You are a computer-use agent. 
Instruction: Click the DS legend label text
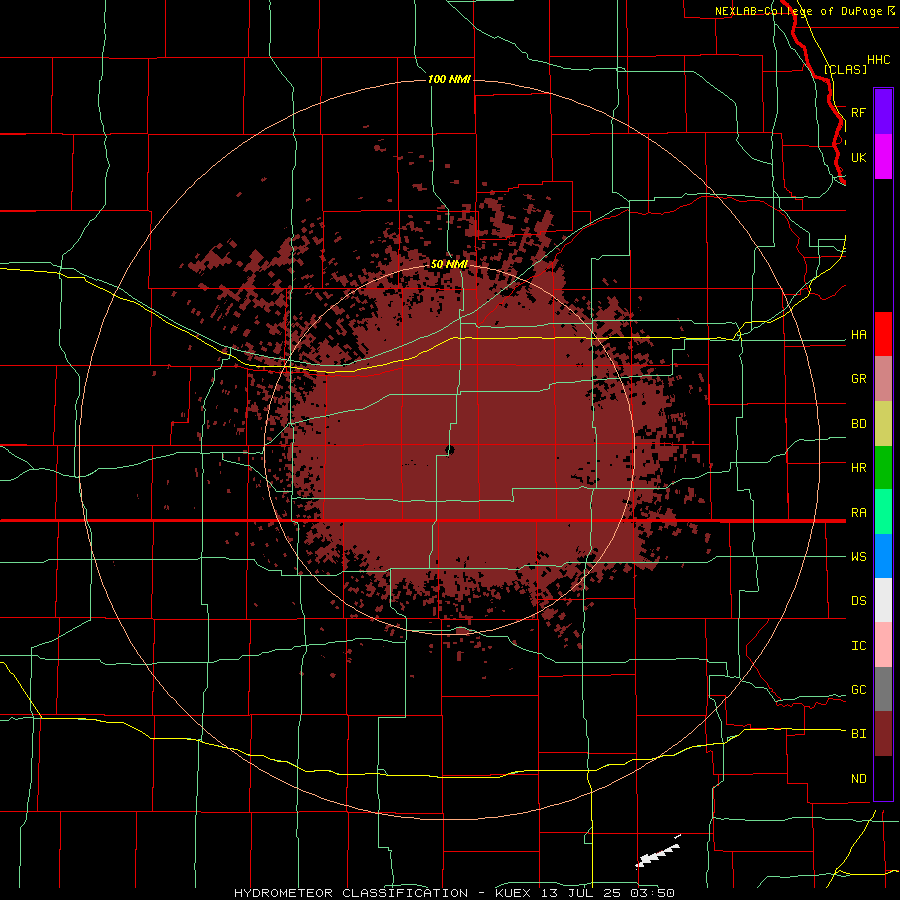pyautogui.click(x=858, y=601)
